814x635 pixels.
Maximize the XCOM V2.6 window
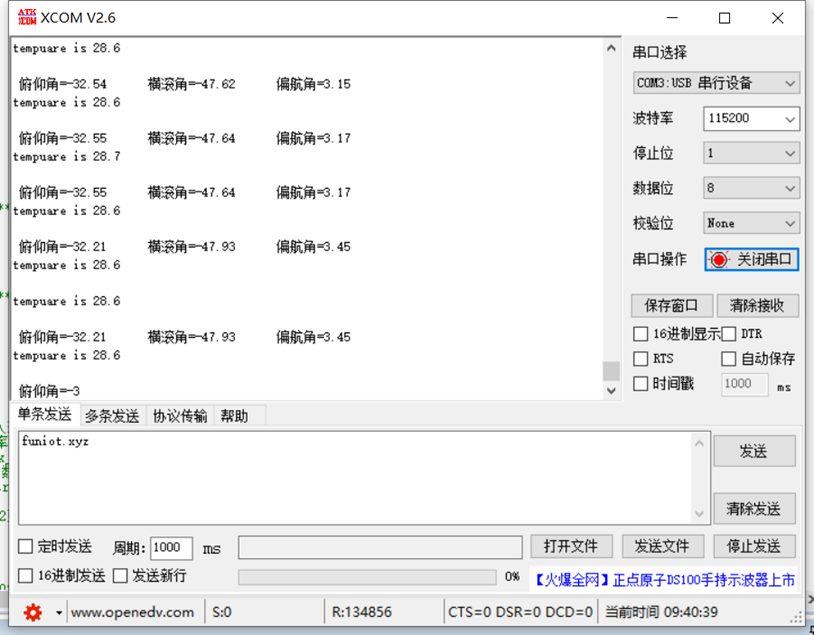724,18
